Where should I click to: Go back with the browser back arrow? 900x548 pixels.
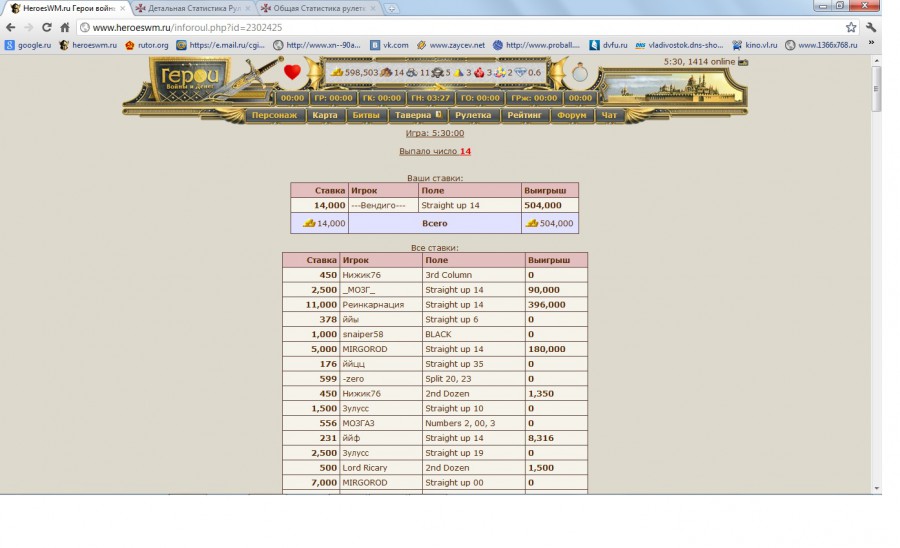[10, 27]
